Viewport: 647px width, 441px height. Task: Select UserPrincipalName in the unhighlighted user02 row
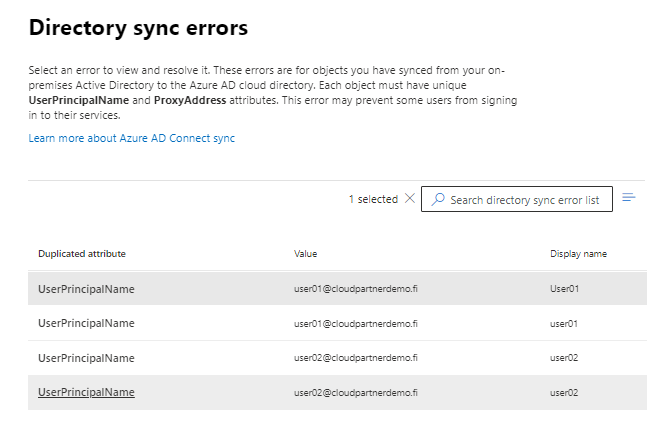pos(86,357)
